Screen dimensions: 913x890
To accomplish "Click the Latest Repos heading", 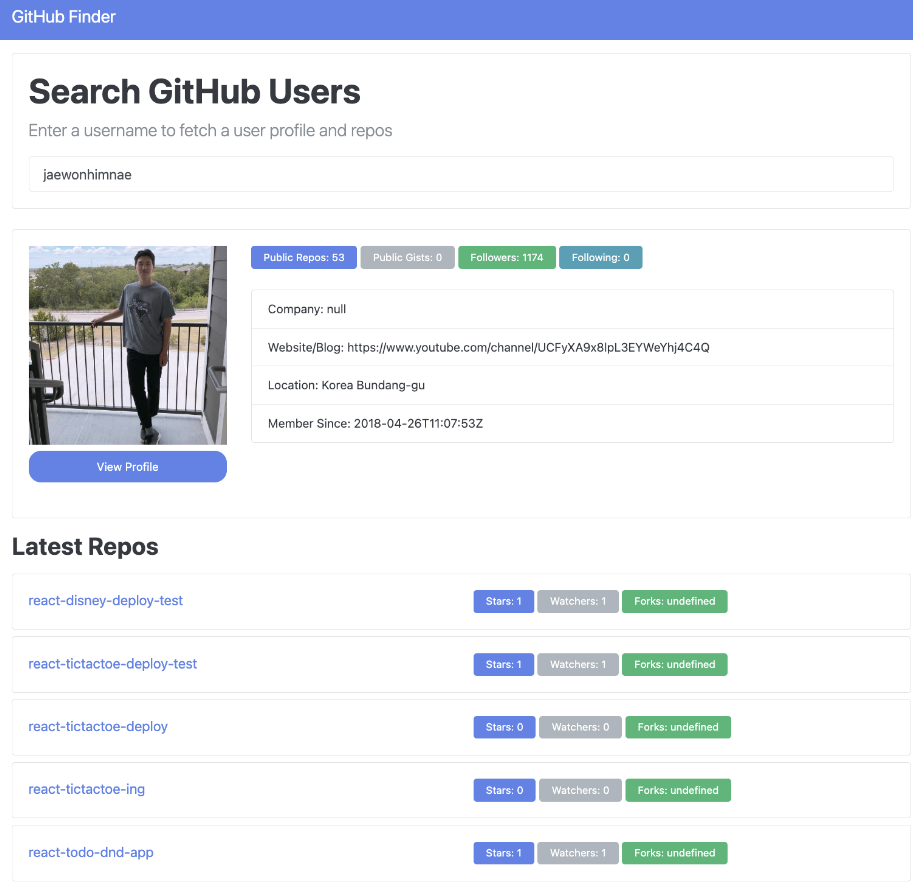I will [85, 546].
